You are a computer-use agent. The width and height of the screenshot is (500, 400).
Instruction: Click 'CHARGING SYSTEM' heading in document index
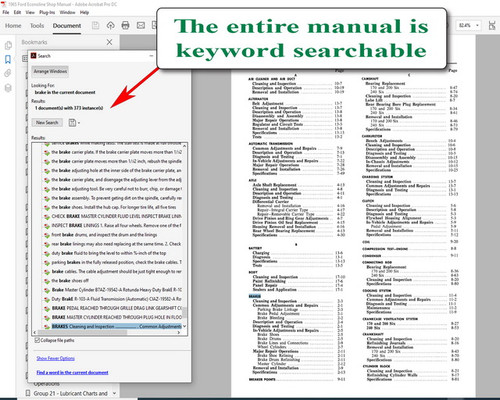click(377, 177)
